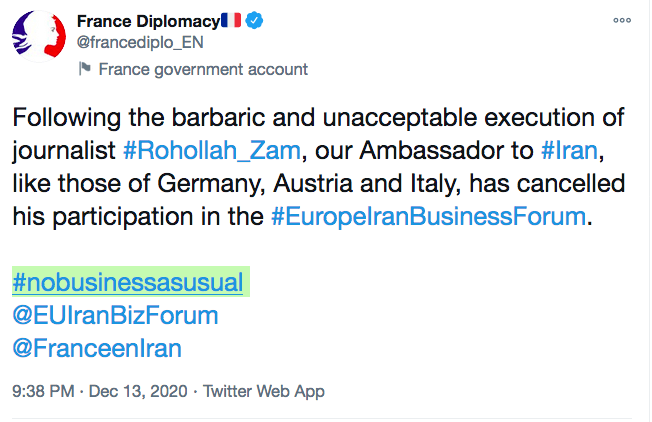This screenshot has height=422, width=652.
Task: Open the Twitter Web App source link
Action: pyautogui.click(x=264, y=391)
